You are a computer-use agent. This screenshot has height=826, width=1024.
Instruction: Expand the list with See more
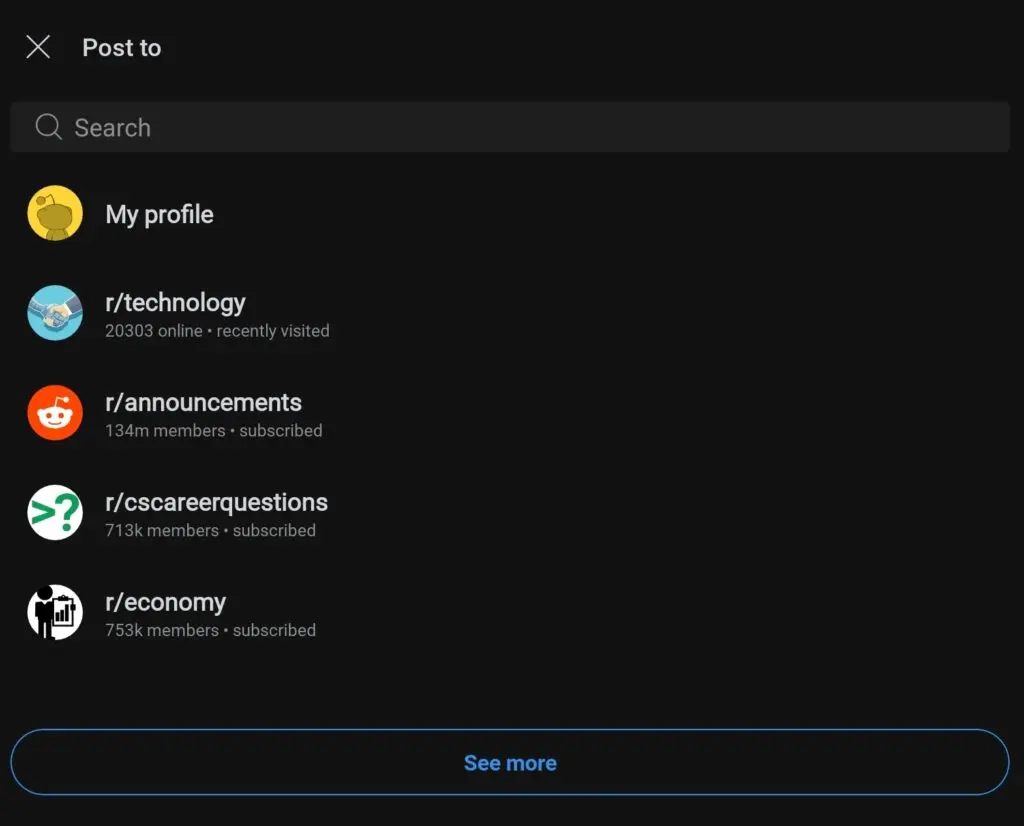click(x=510, y=763)
